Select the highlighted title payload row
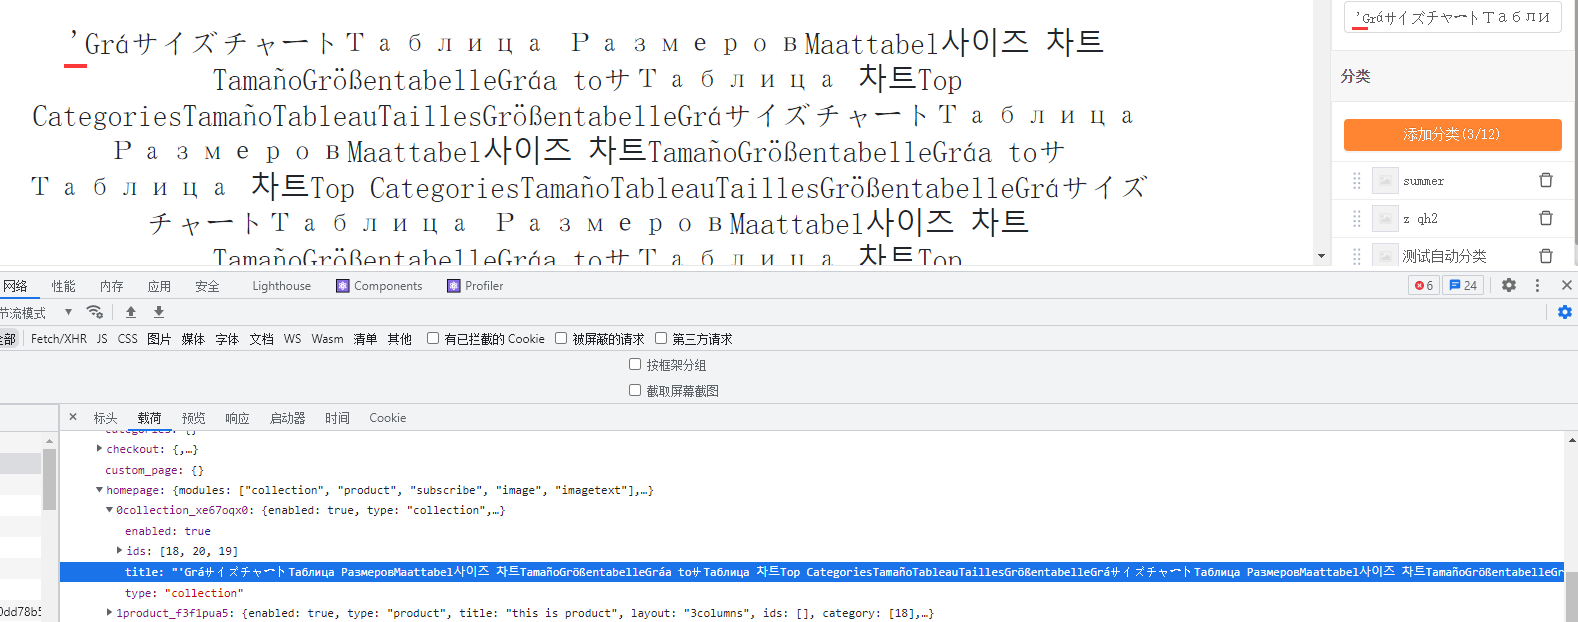The height and width of the screenshot is (622, 1578). 812,572
